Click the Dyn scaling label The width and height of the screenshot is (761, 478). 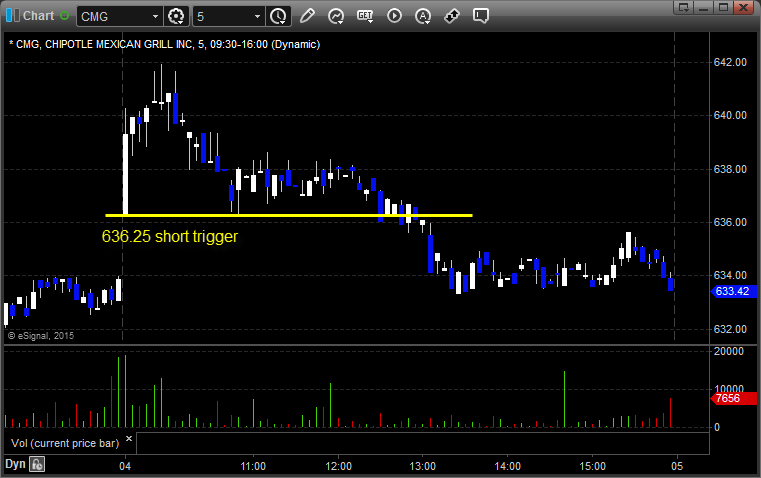15,464
